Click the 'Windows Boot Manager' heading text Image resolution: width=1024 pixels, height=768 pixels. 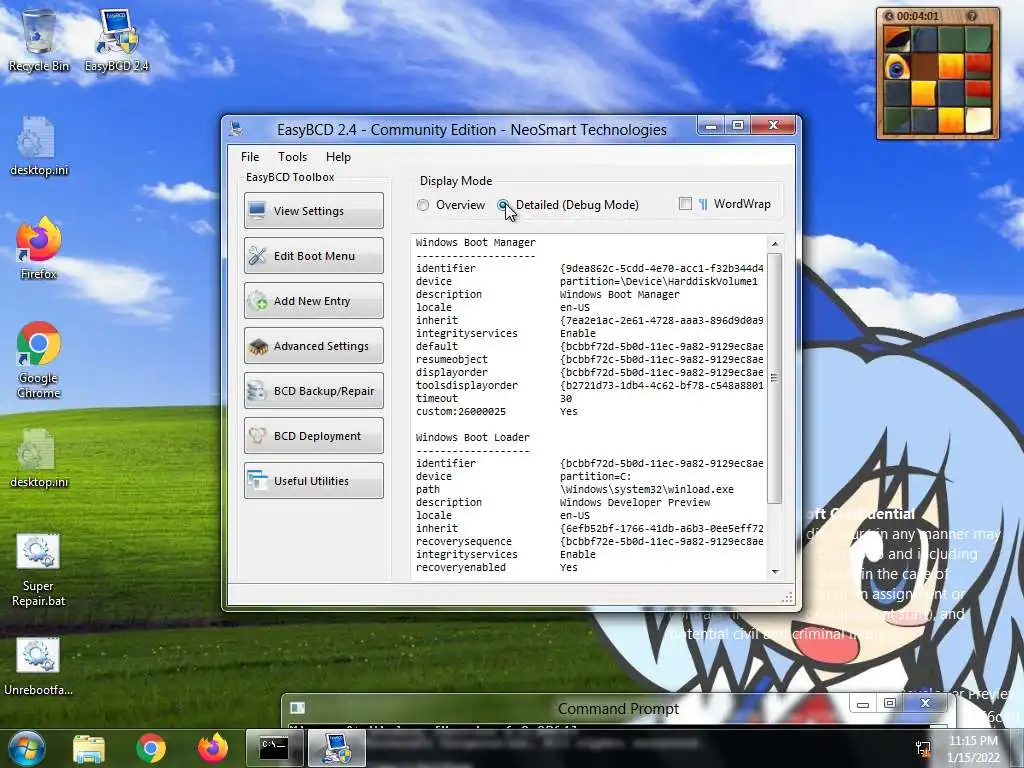[475, 242]
